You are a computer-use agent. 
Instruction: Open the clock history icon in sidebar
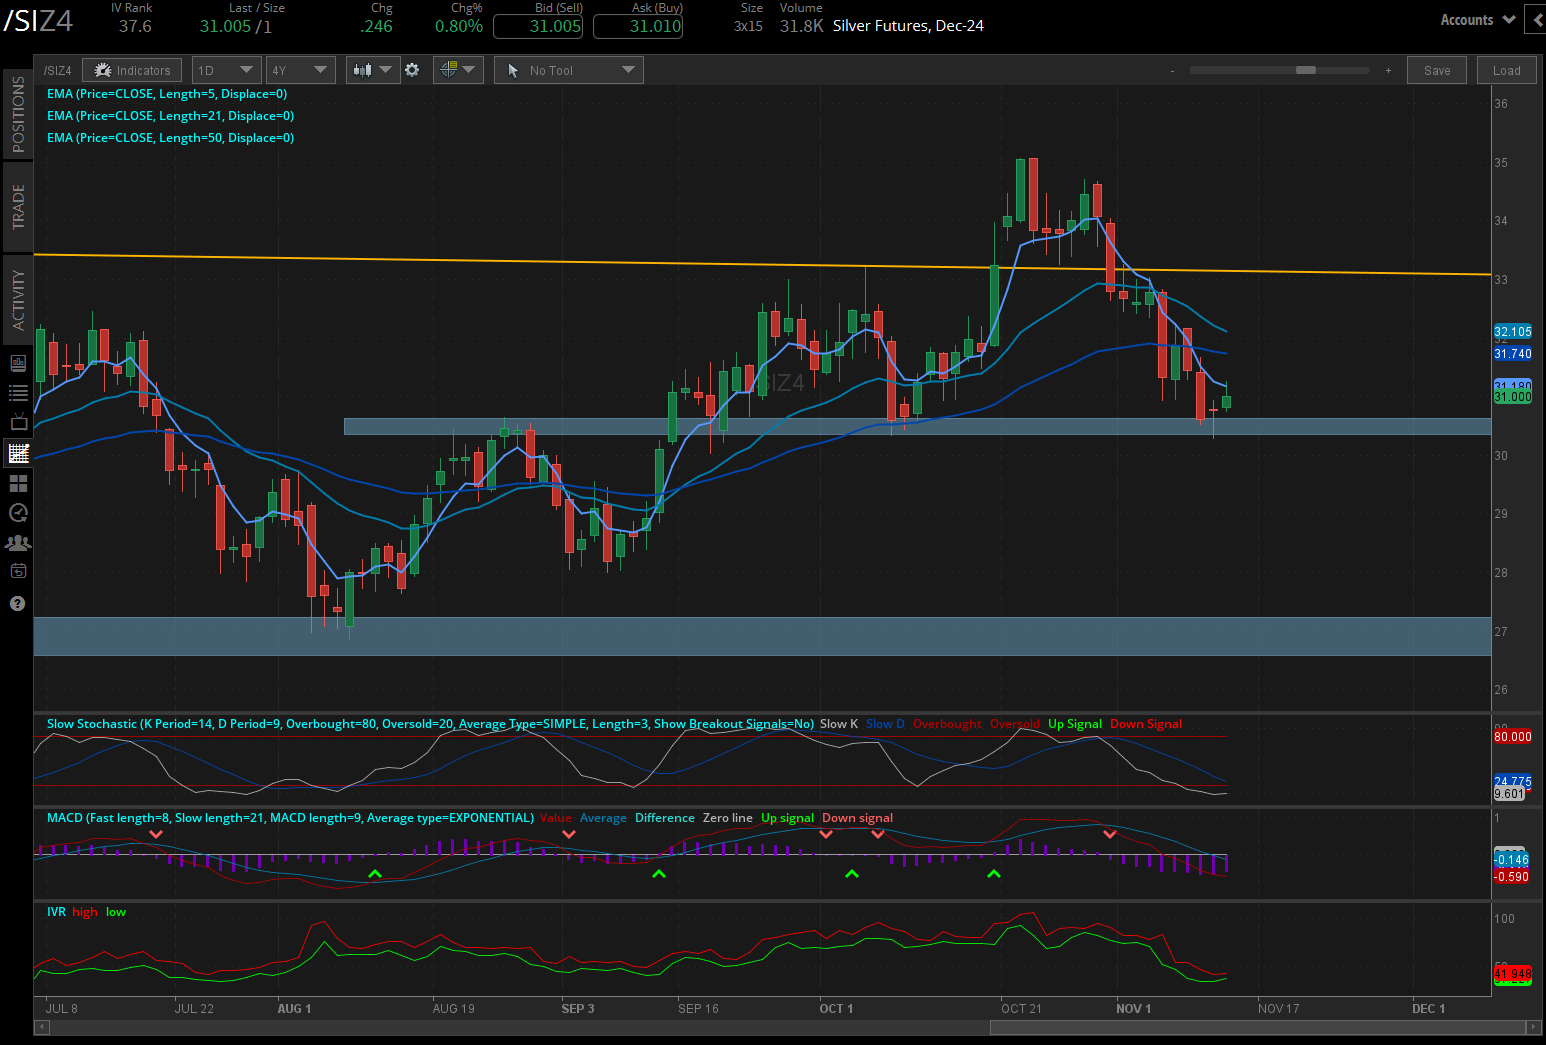click(x=18, y=513)
